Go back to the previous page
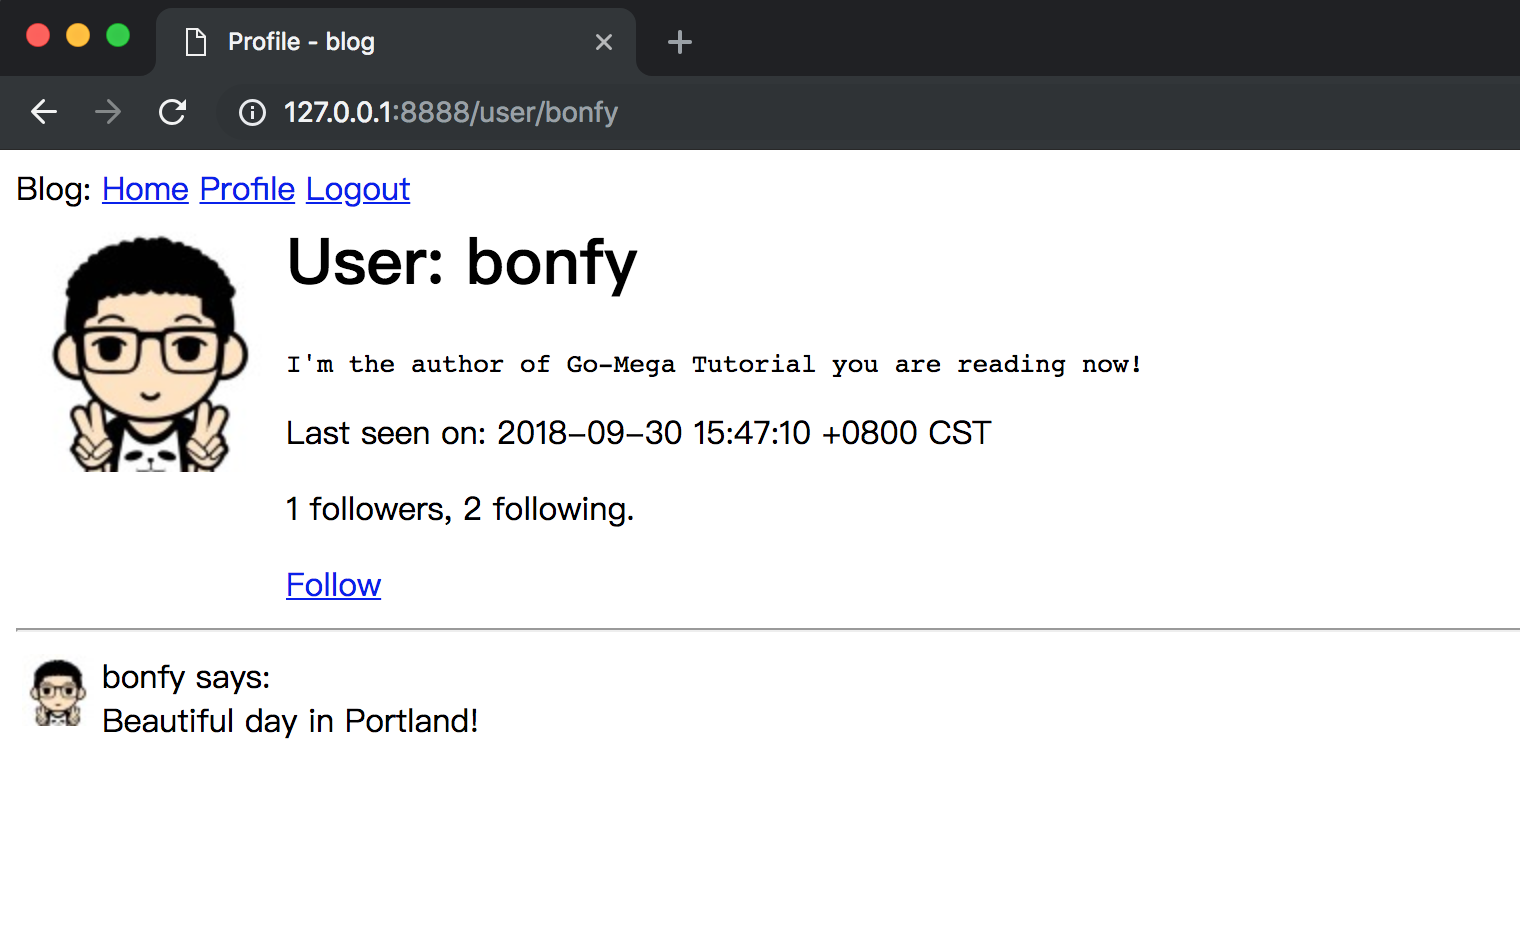Screen dimensions: 1520x930 click(x=44, y=112)
